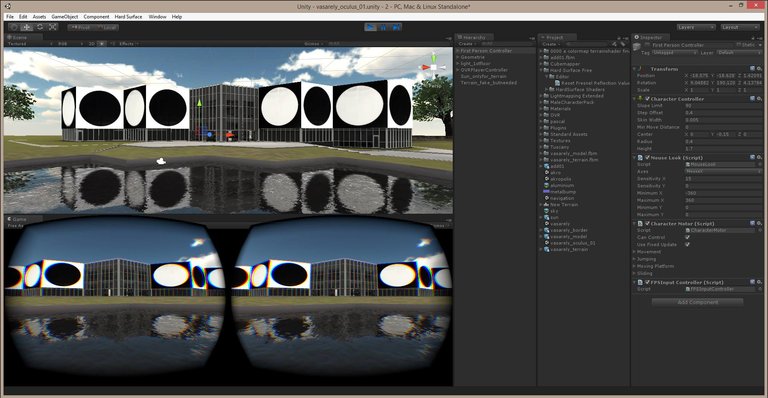Select the Move tool in the toolbar
The width and height of the screenshot is (768, 398).
pyautogui.click(x=27, y=27)
